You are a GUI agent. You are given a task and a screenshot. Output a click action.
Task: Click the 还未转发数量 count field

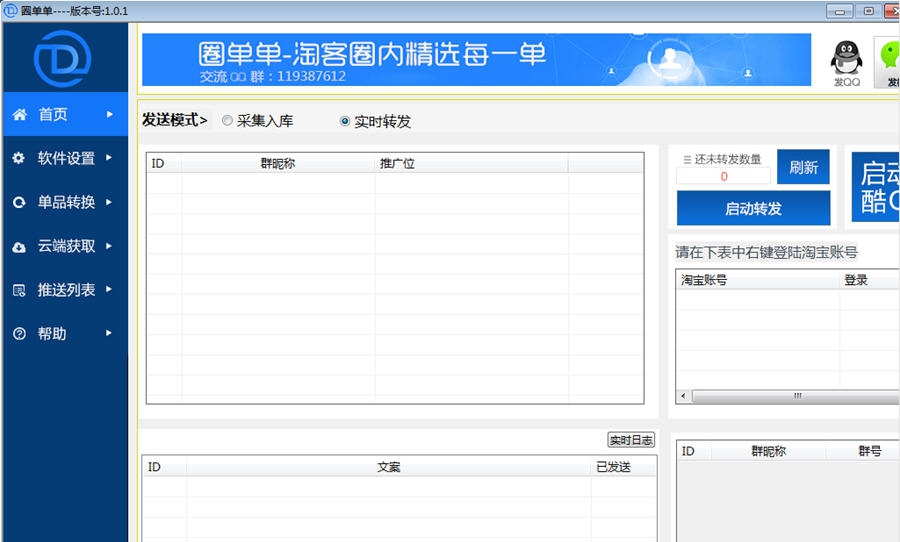pyautogui.click(x=723, y=176)
